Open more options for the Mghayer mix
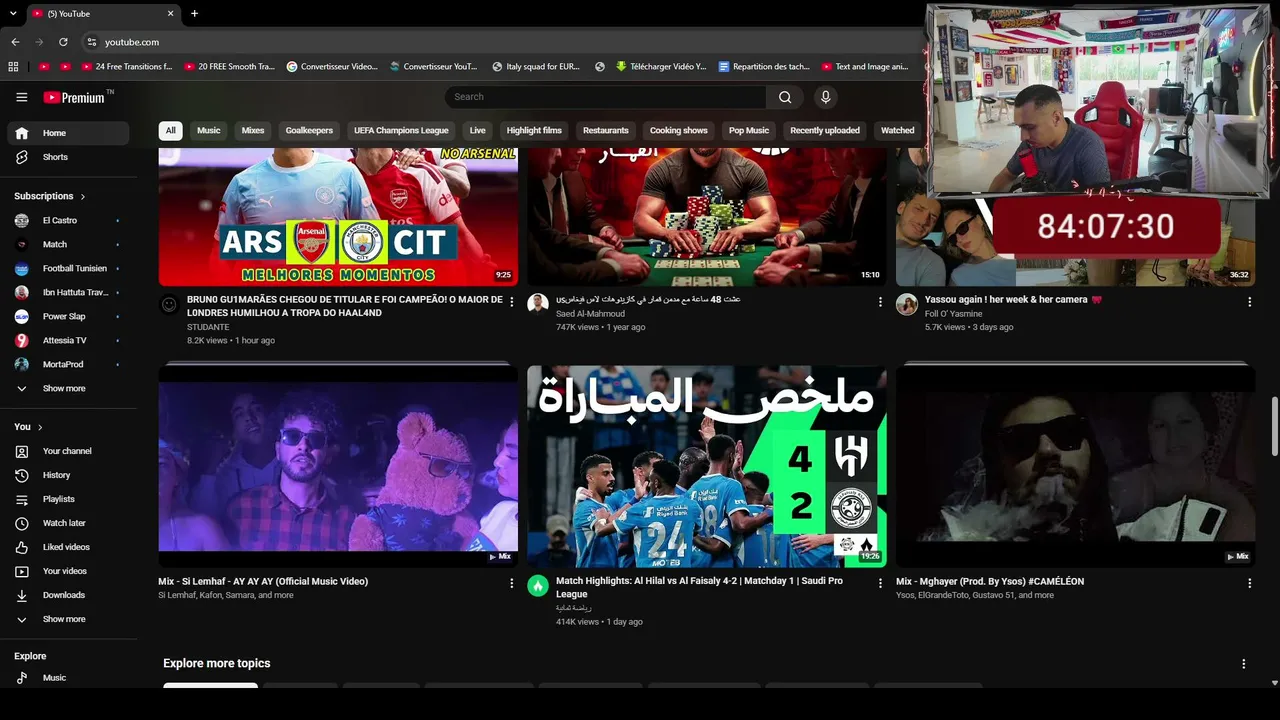Viewport: 1280px width, 720px height. click(x=1249, y=583)
